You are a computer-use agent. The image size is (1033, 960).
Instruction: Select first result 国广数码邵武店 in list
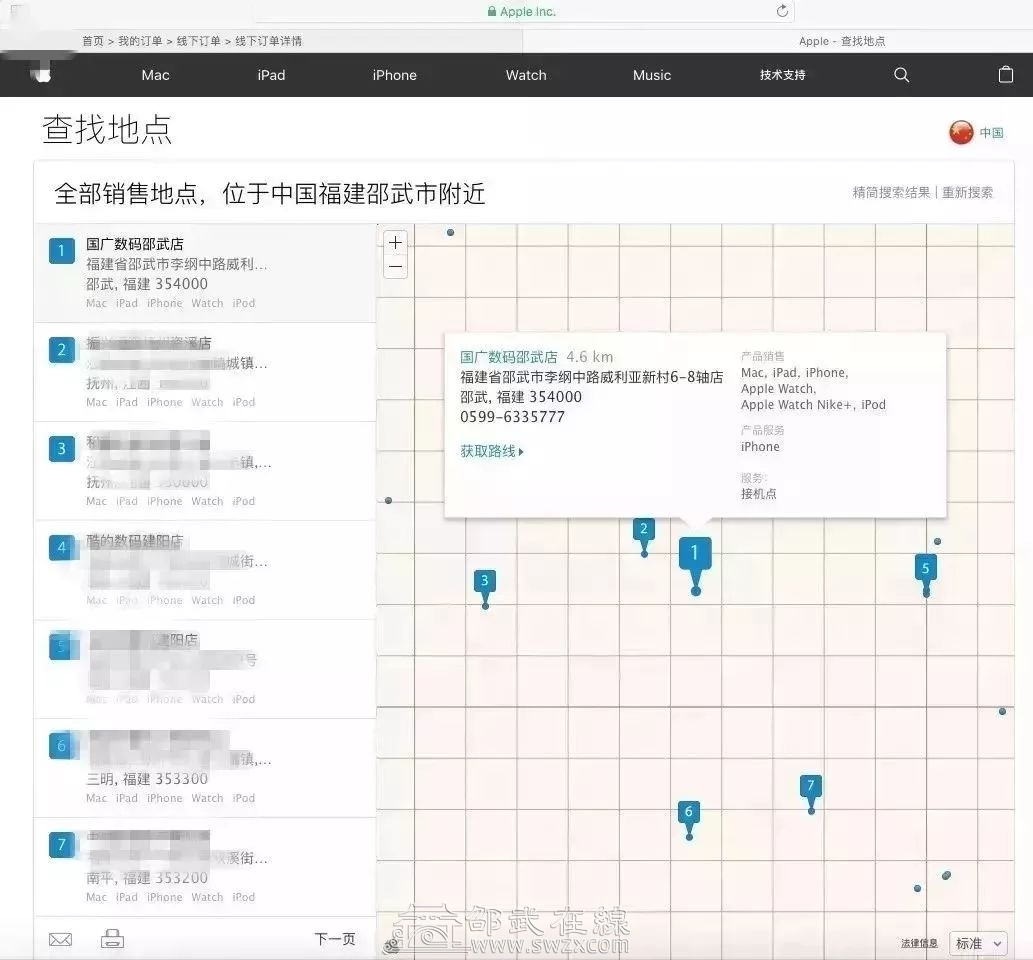(x=135, y=244)
